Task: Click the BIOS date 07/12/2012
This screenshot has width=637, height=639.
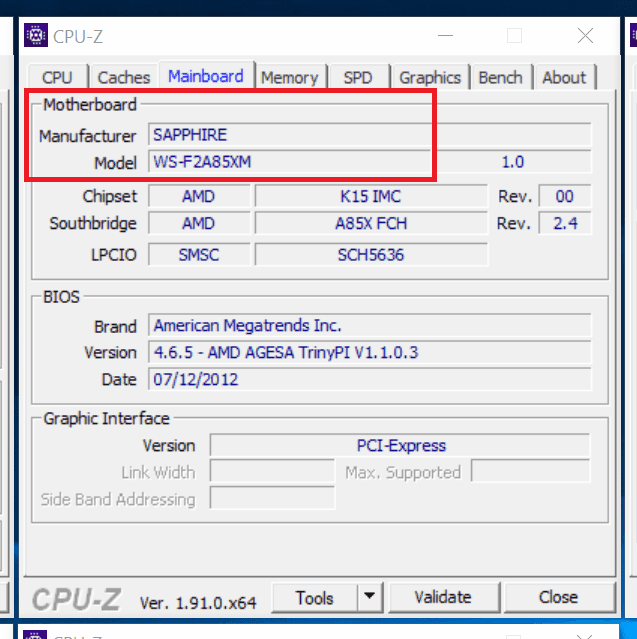Action: (370, 379)
